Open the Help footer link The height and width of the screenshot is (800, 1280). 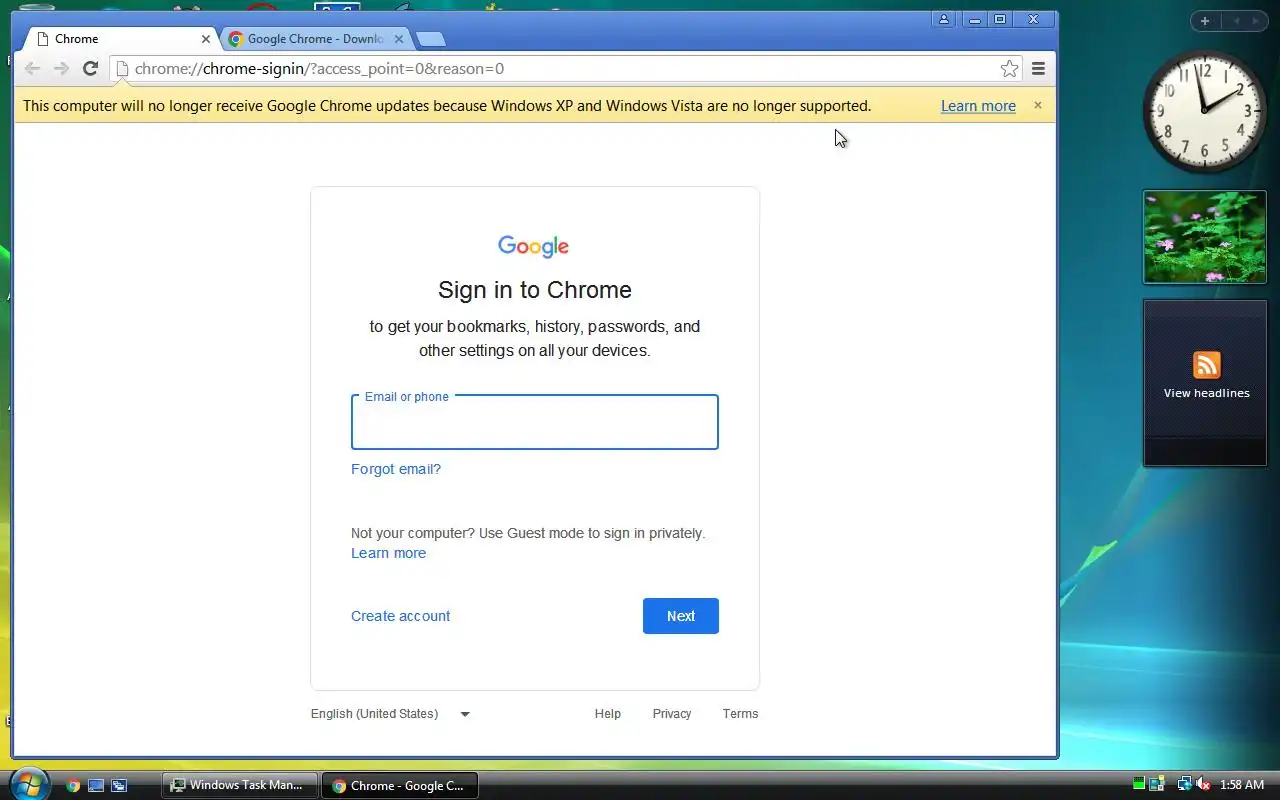pyautogui.click(x=608, y=714)
